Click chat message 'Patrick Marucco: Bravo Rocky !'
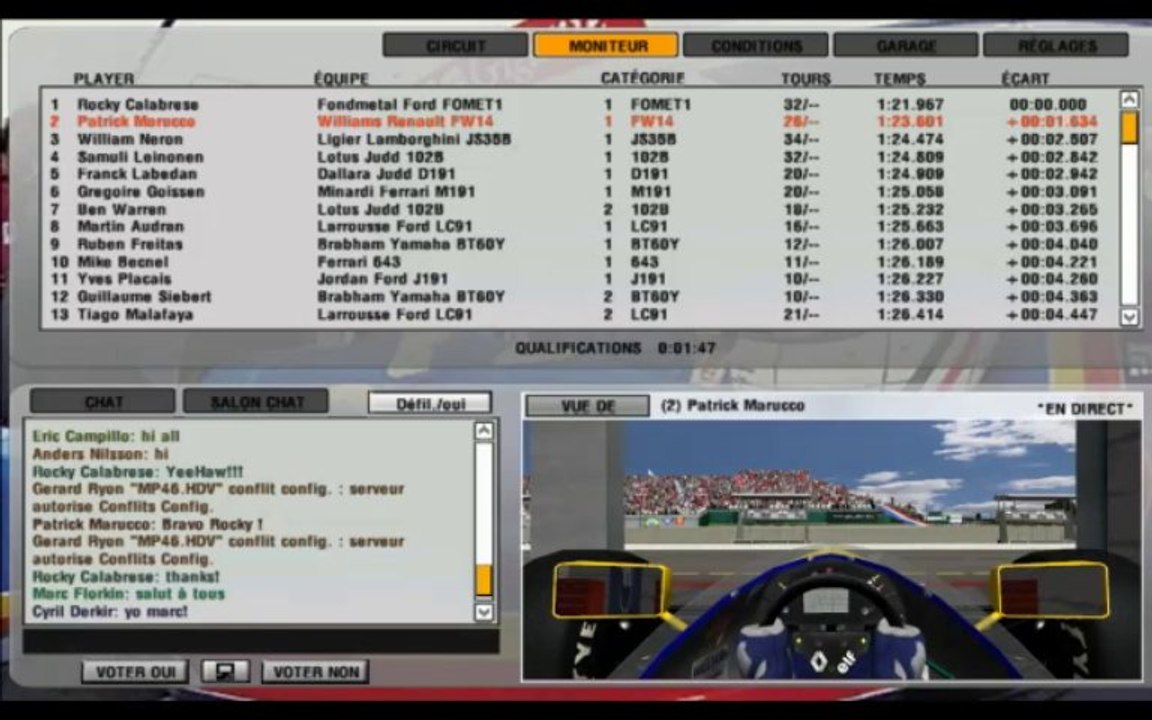 pyautogui.click(x=147, y=525)
